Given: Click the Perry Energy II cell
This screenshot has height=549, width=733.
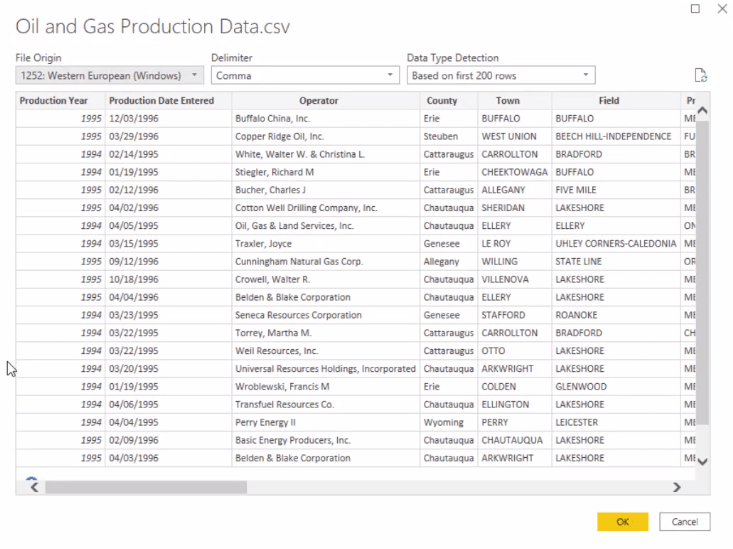Looking at the screenshot, I should pos(326,422).
